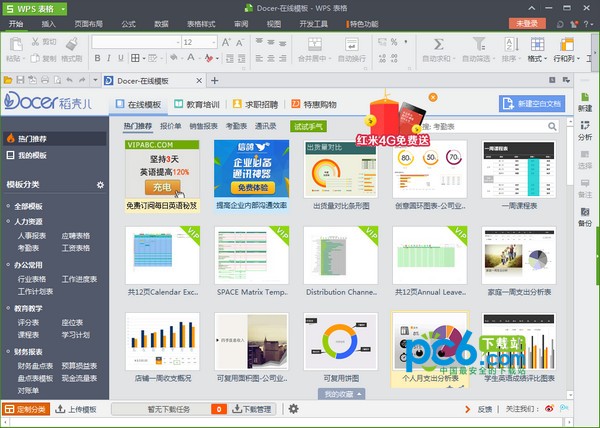Switch to the 教育培训 tab
Screen dimensions: 600x428
[x=196, y=104]
